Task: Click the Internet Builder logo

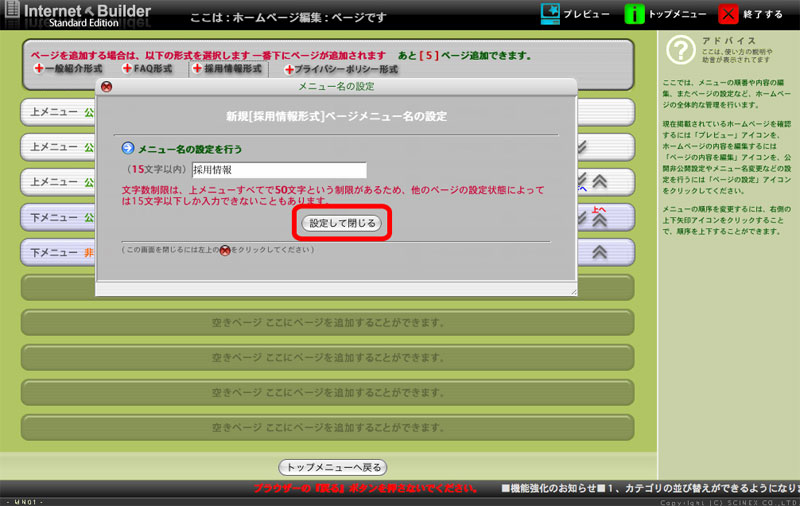Action: (x=81, y=15)
